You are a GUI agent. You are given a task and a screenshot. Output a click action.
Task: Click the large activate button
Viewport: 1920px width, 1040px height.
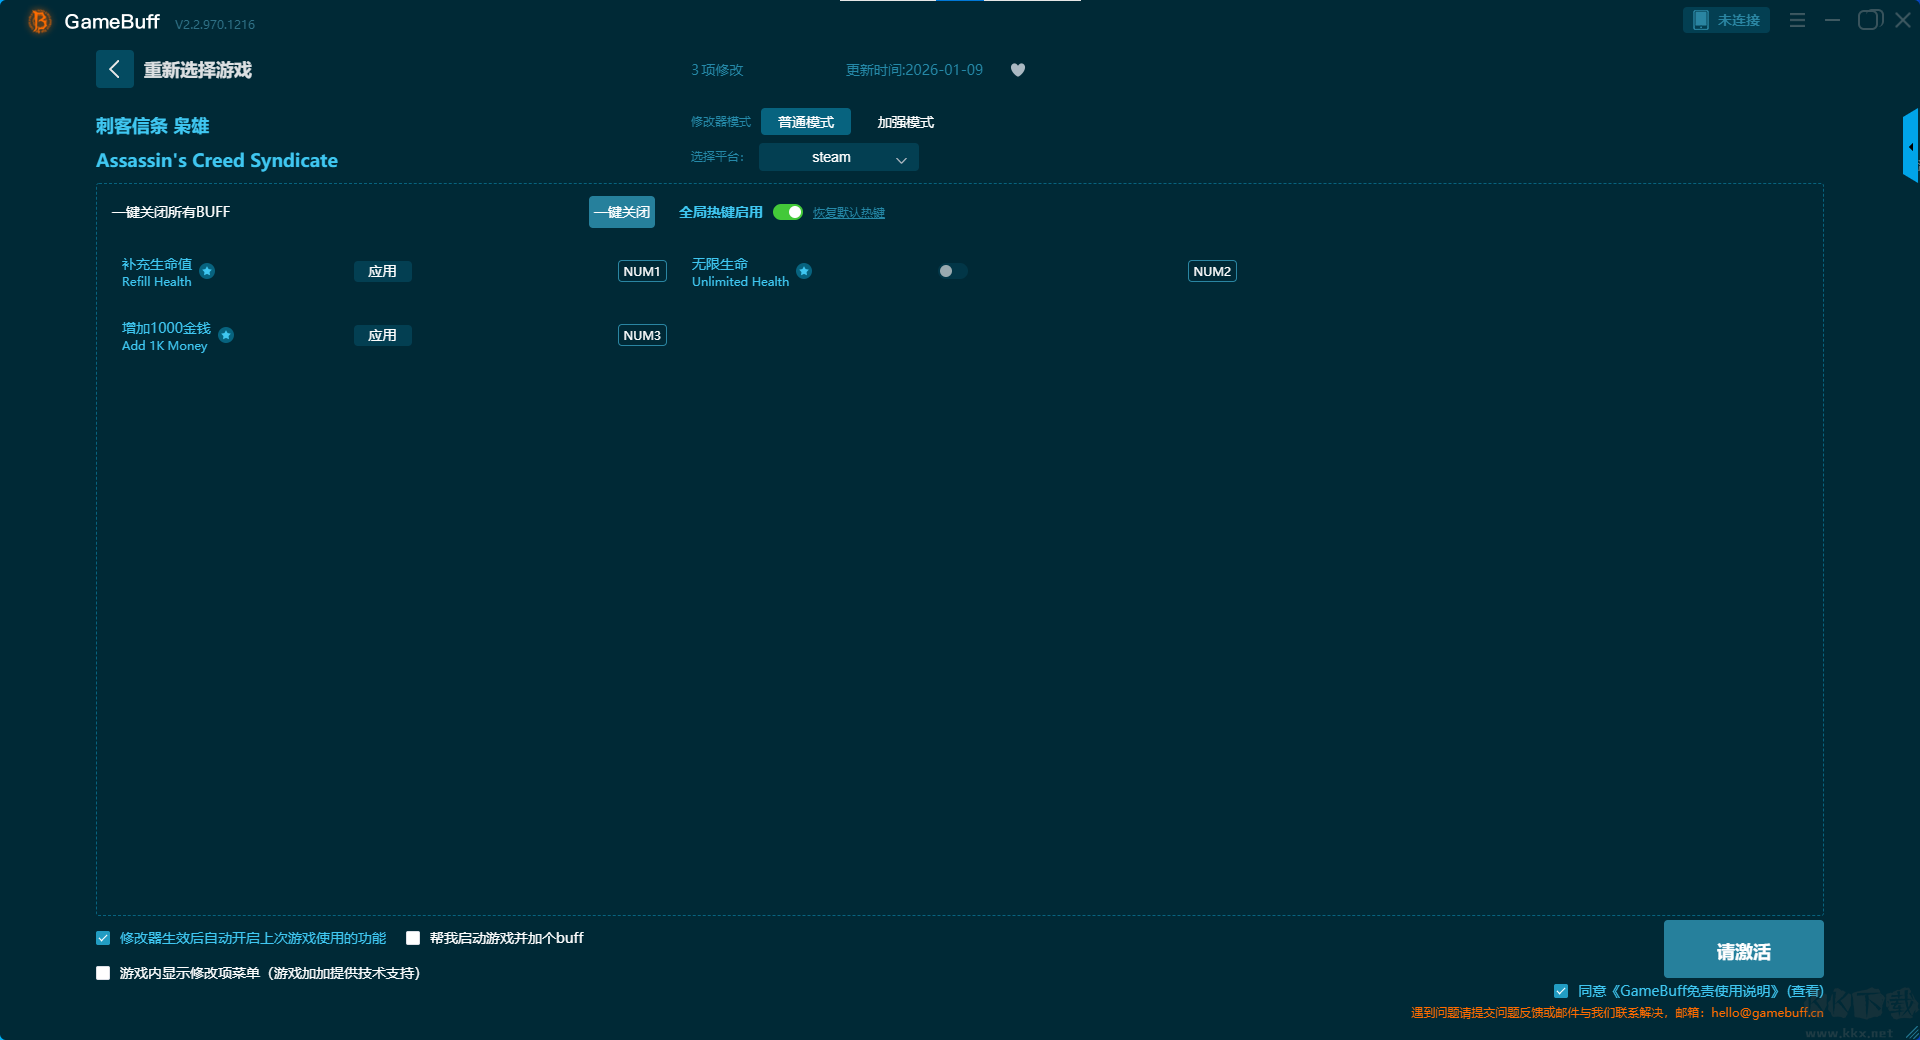(x=1743, y=950)
